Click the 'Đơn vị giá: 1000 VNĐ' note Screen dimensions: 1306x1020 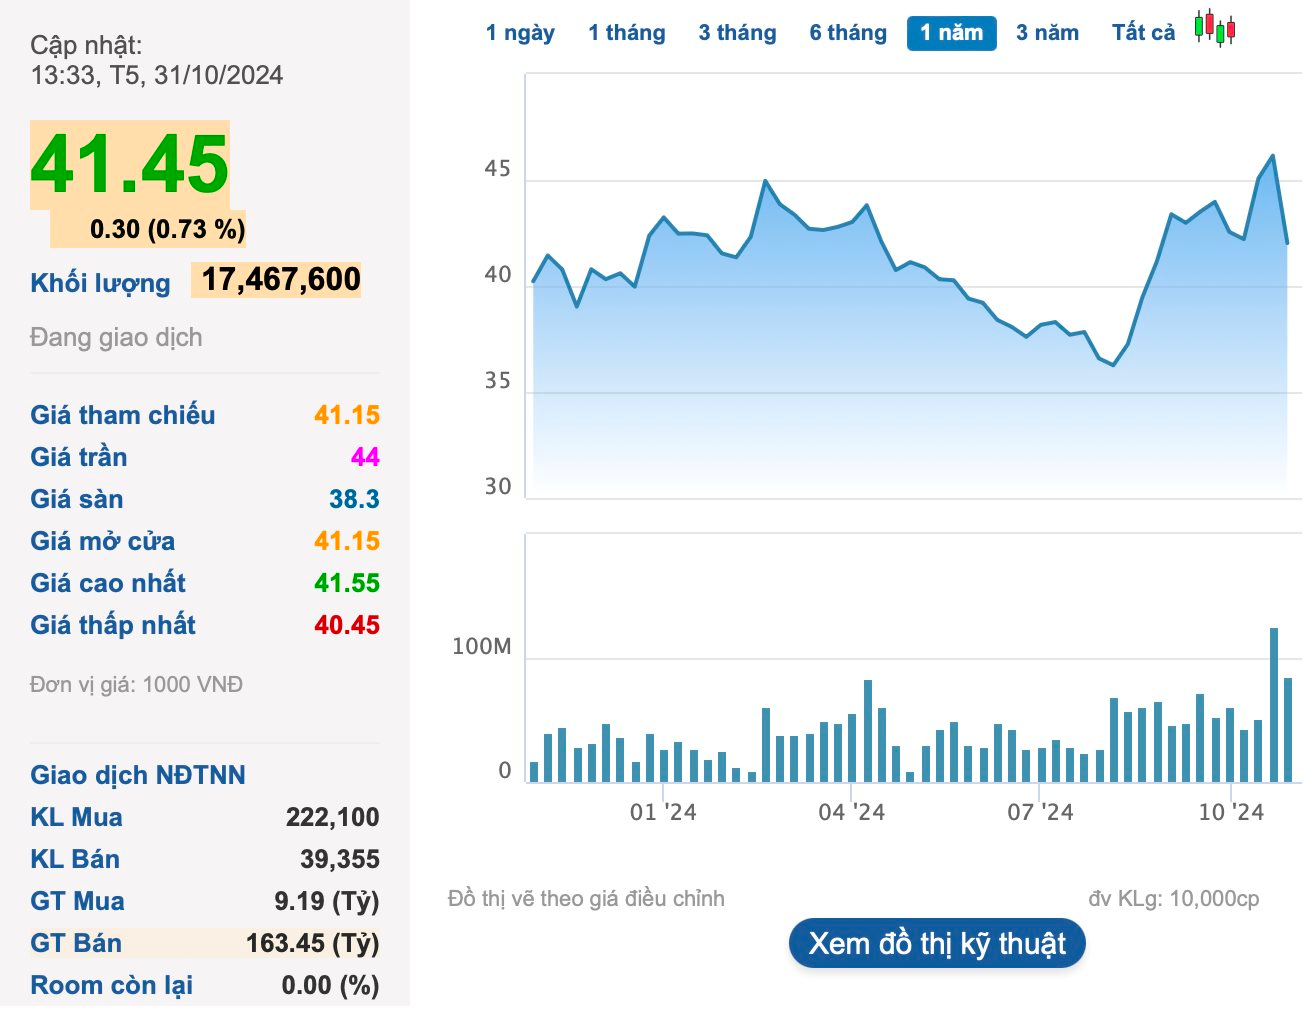click(x=137, y=685)
